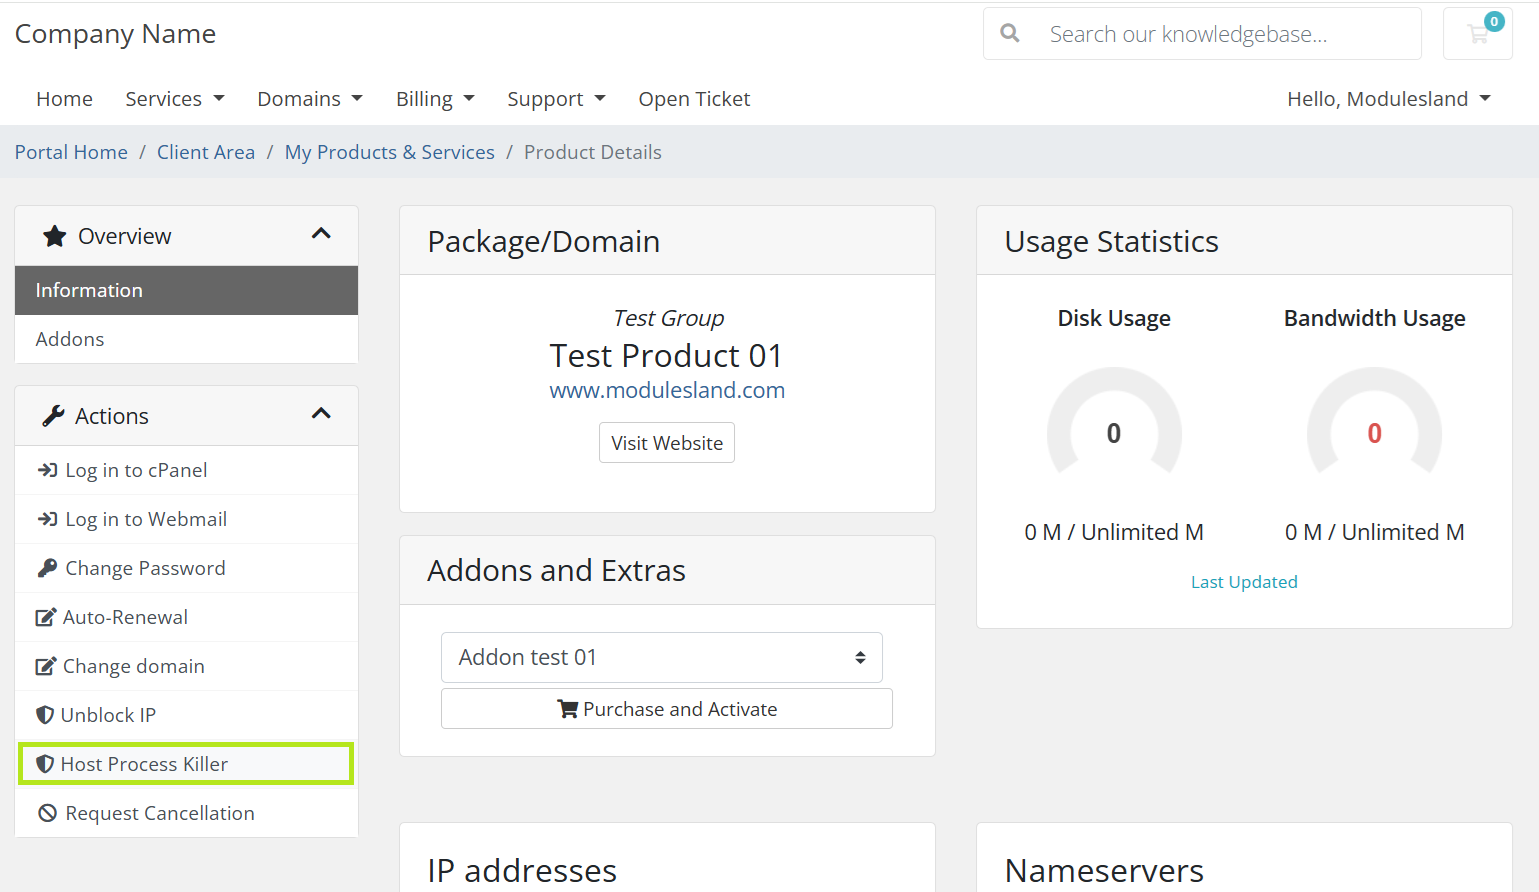Click the Log in to cPanel icon

[x=47, y=470]
